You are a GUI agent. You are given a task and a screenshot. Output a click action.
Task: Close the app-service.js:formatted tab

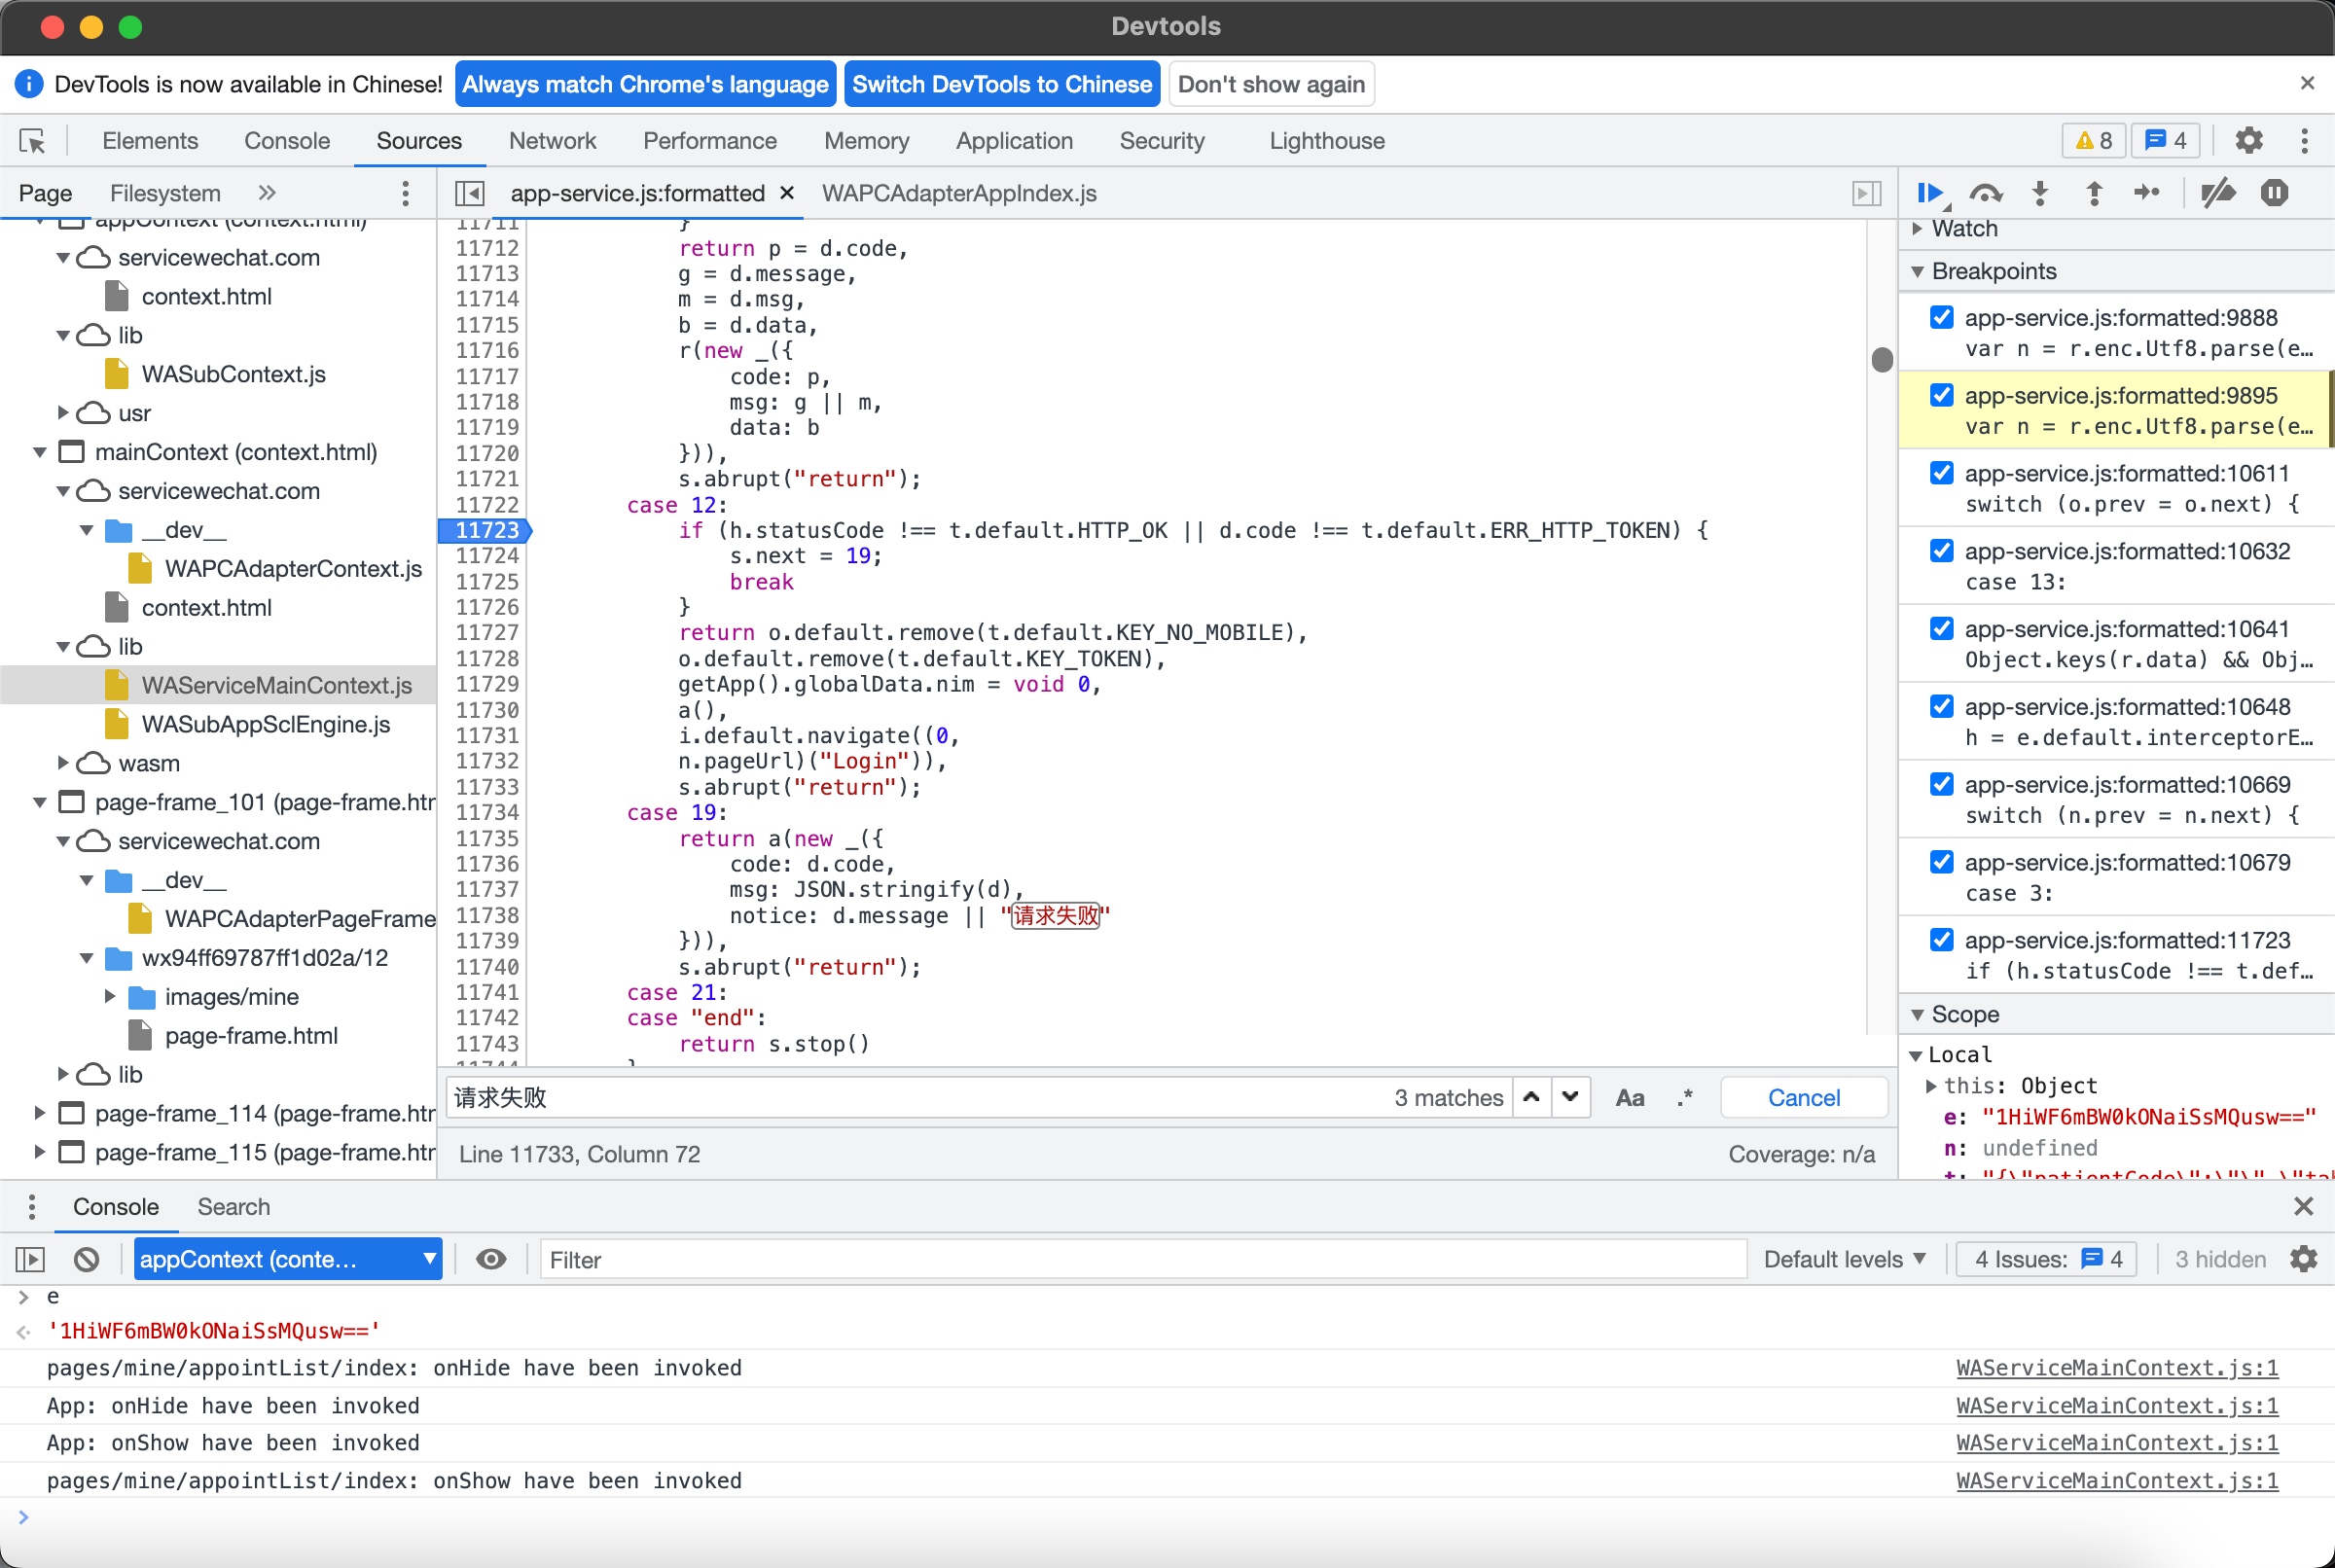[x=787, y=193]
